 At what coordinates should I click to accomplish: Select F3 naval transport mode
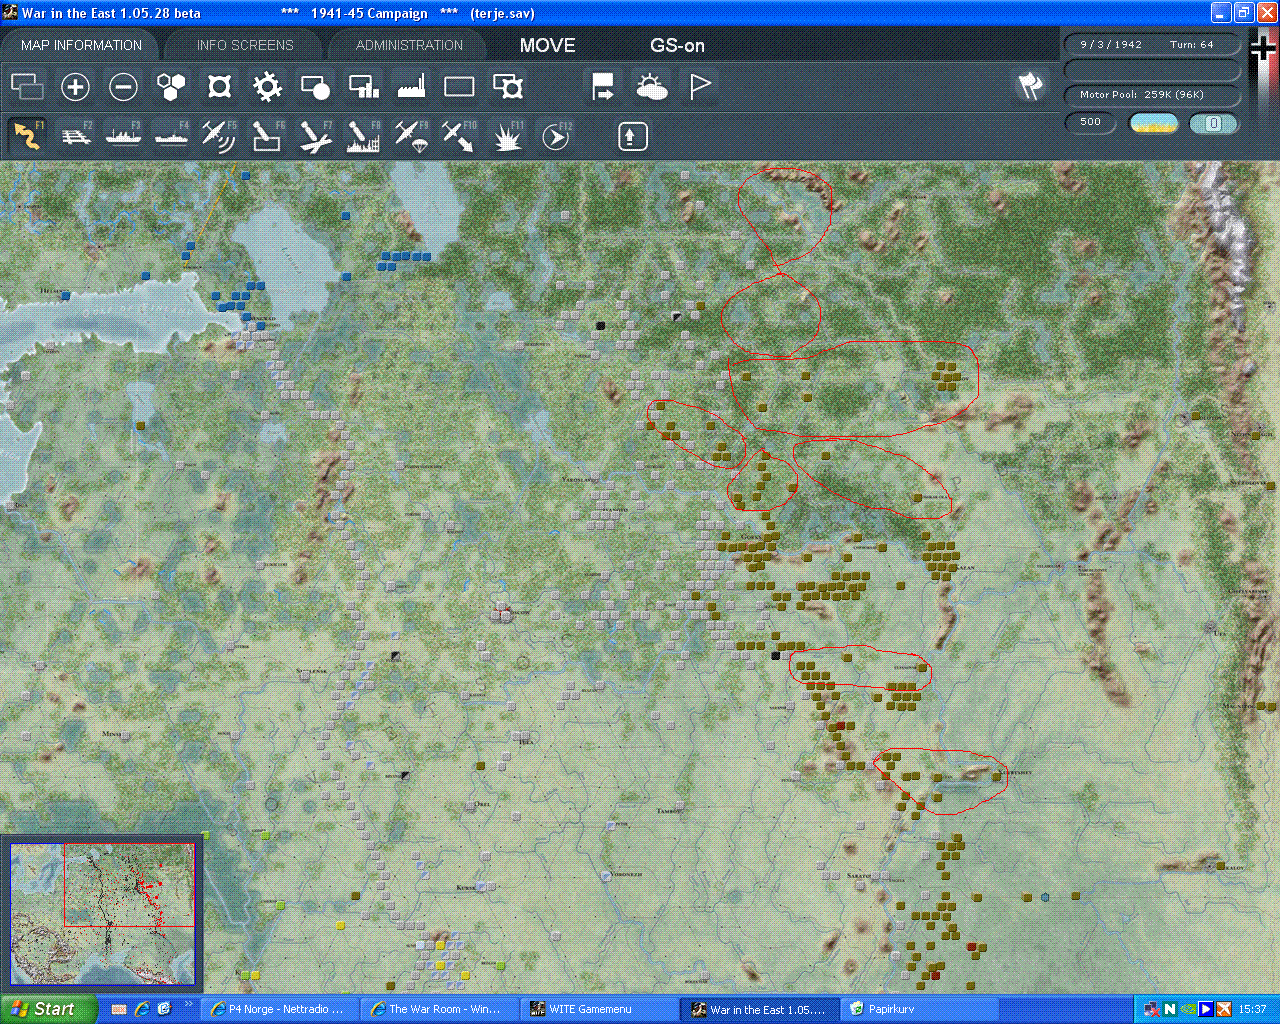[124, 135]
